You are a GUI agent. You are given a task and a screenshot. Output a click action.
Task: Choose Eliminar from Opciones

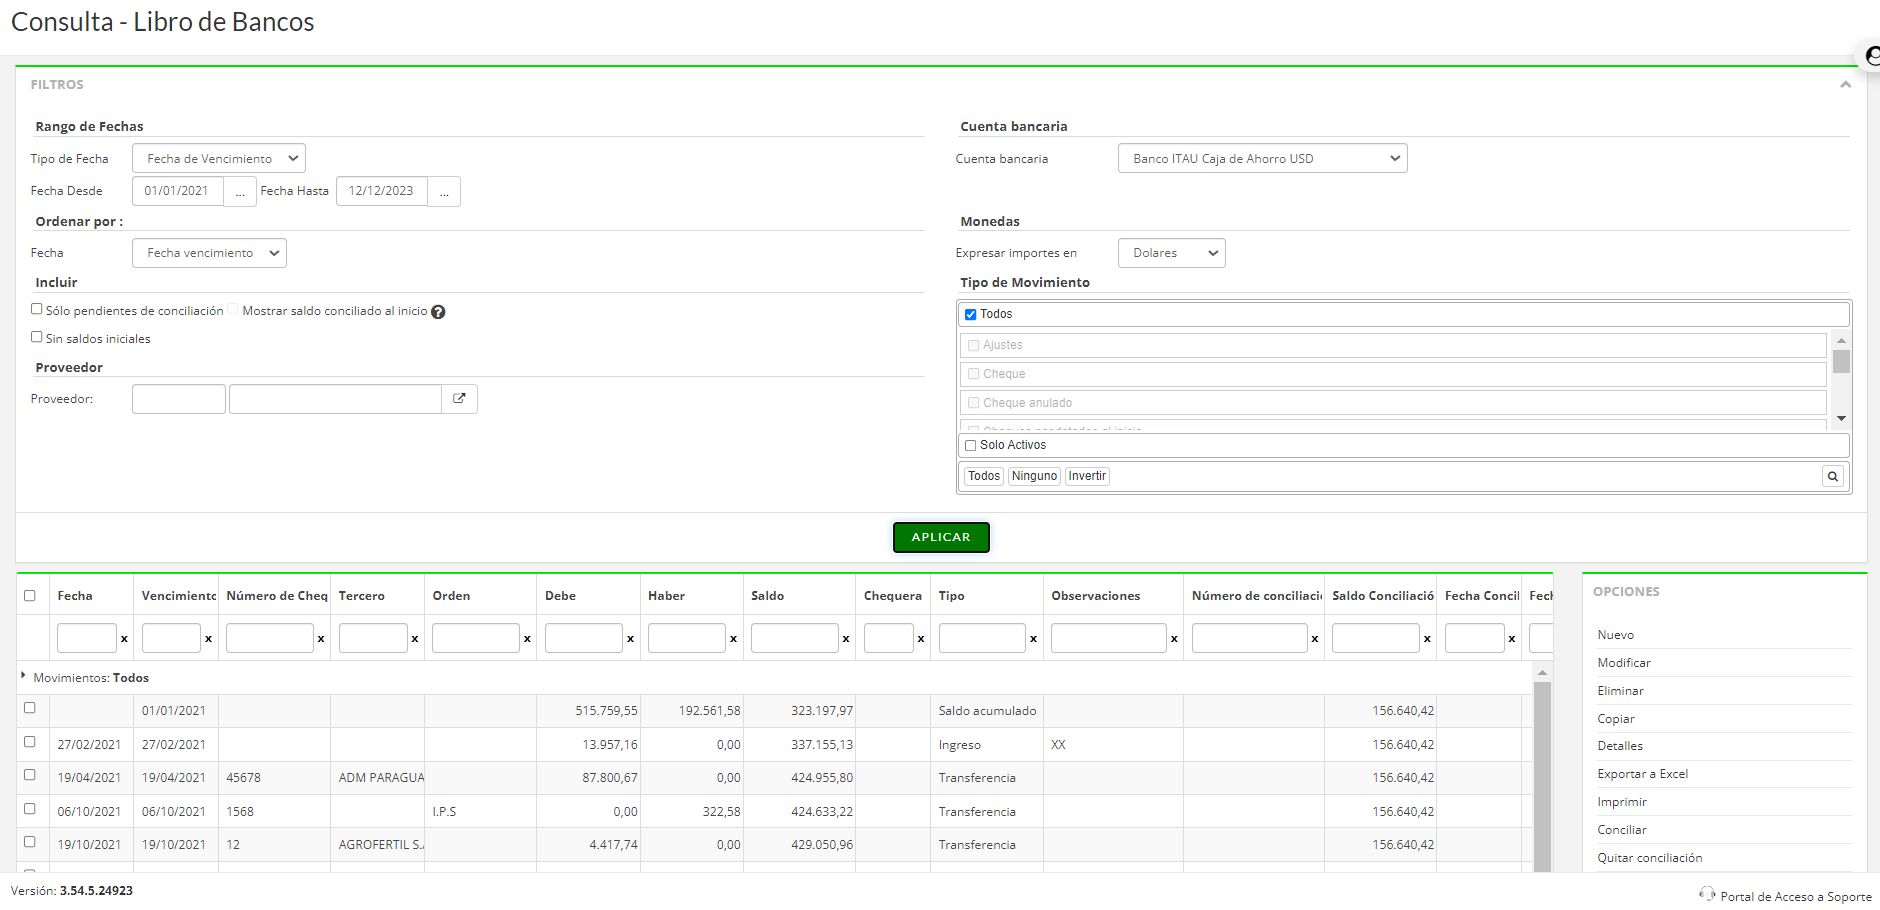[1621, 691]
